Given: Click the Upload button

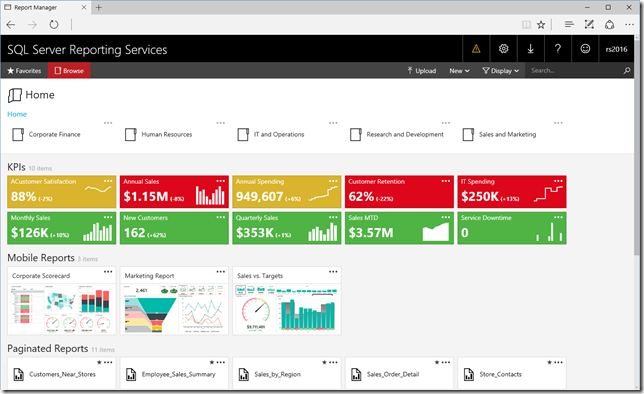Looking at the screenshot, I should coord(422,71).
